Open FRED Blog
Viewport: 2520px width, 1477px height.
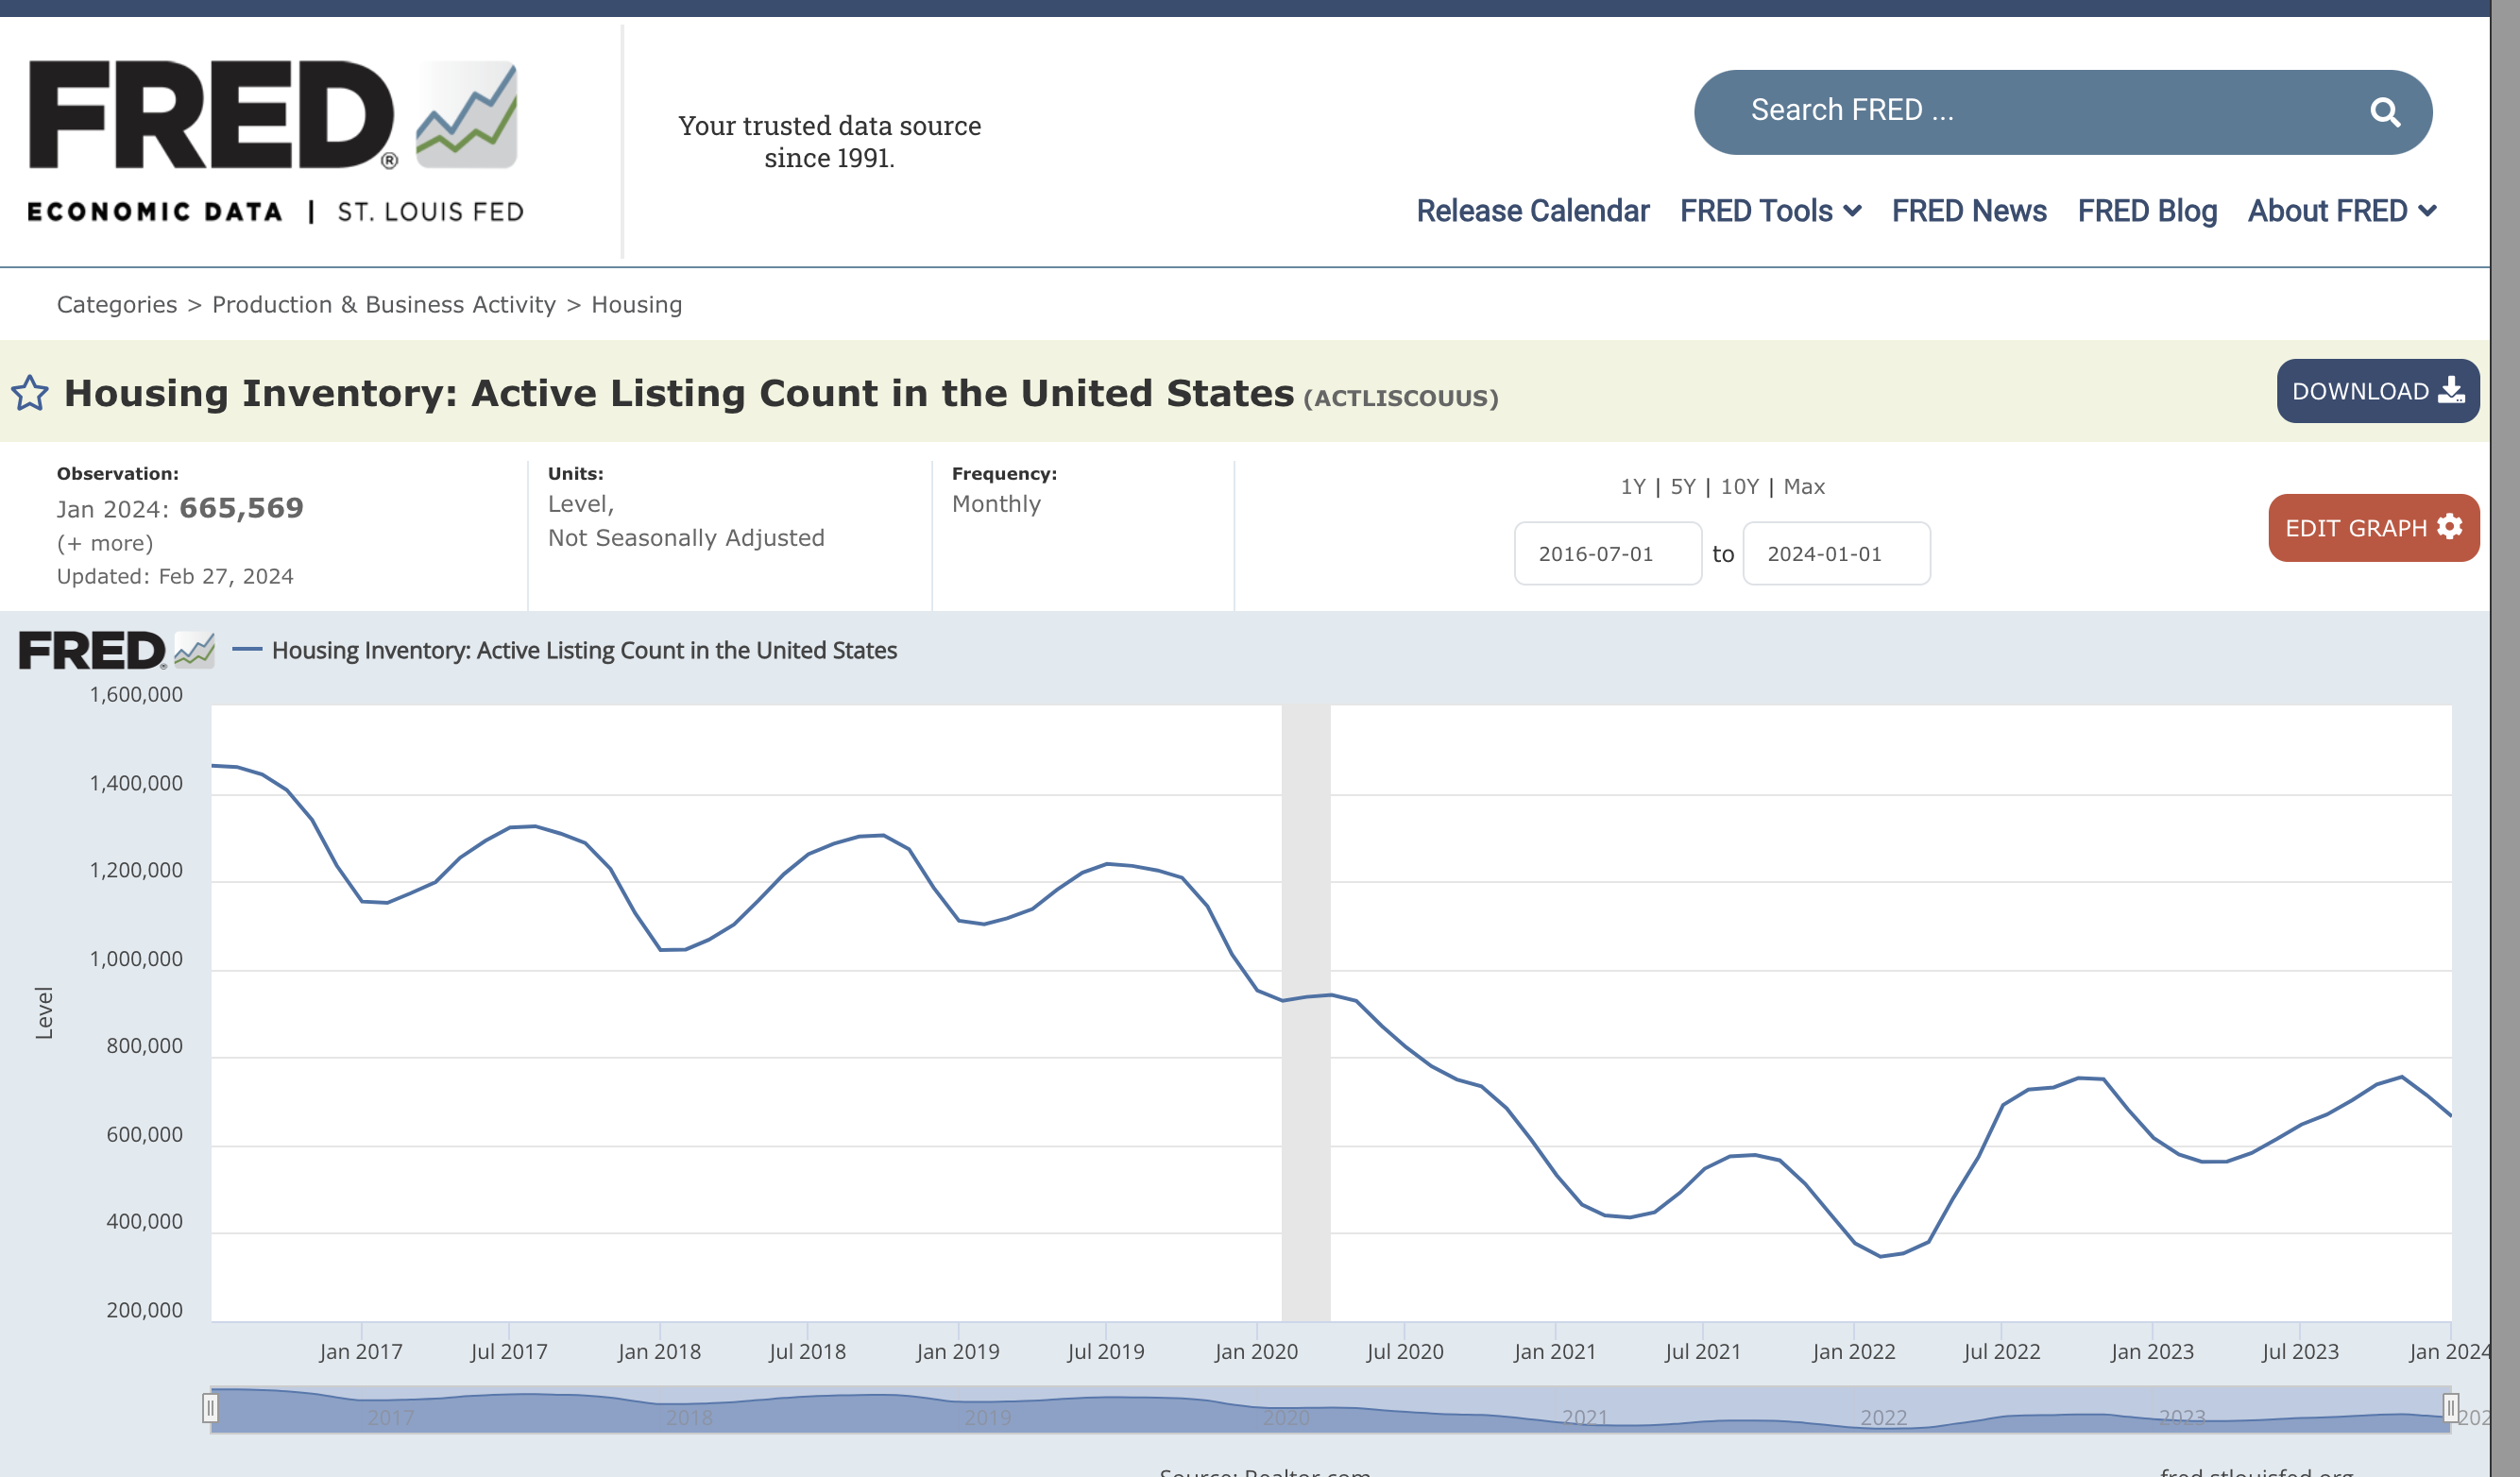(x=2147, y=211)
